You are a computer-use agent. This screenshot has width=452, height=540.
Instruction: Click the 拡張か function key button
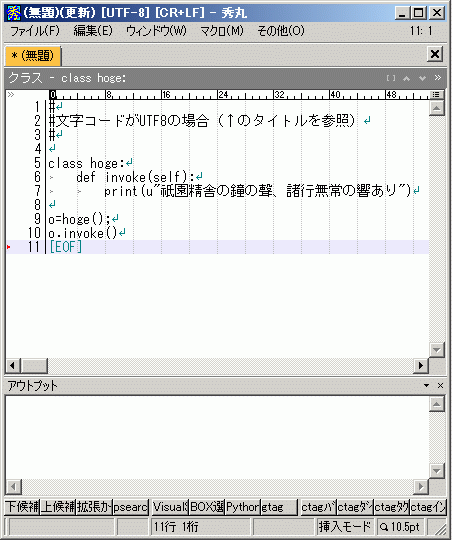click(x=94, y=507)
